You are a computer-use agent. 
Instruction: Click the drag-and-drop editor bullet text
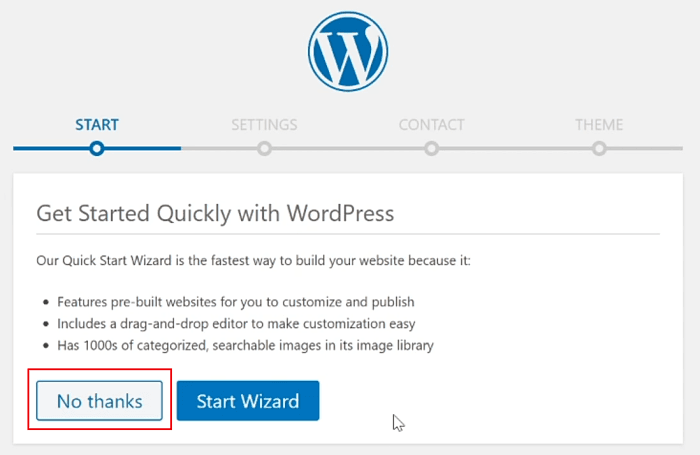point(236,323)
